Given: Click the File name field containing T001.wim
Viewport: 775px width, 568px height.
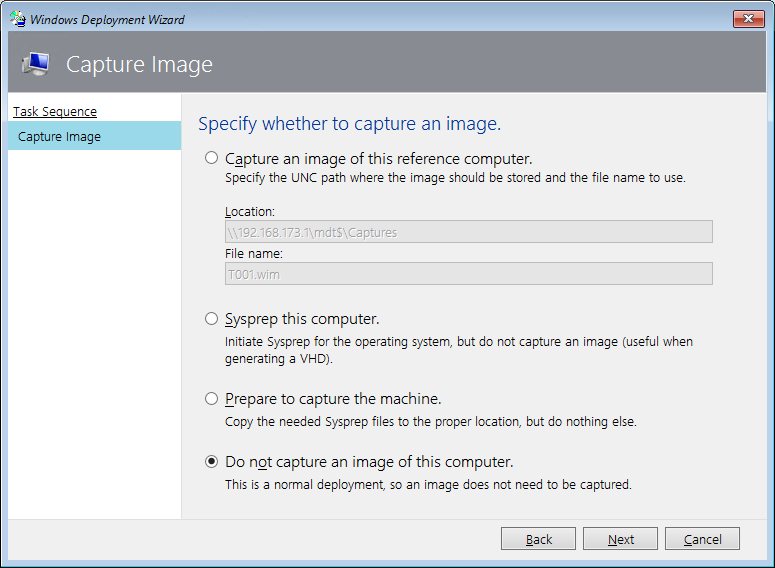Looking at the screenshot, I should tap(469, 274).
